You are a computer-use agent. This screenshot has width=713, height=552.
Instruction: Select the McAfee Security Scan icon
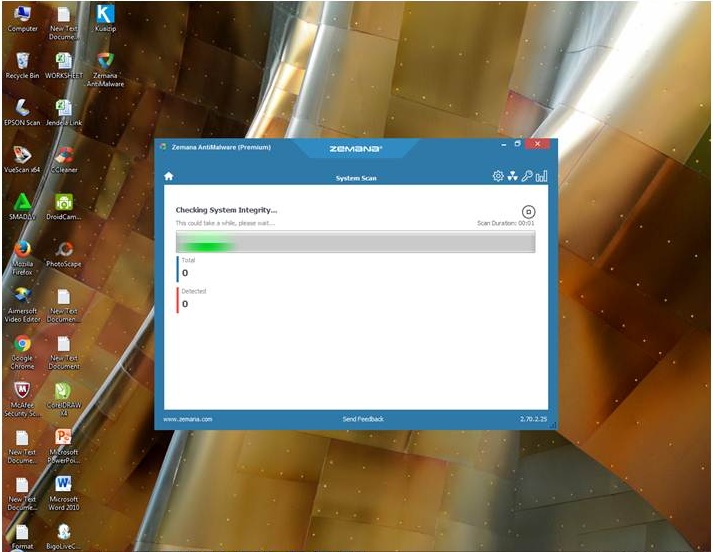pos(22,400)
